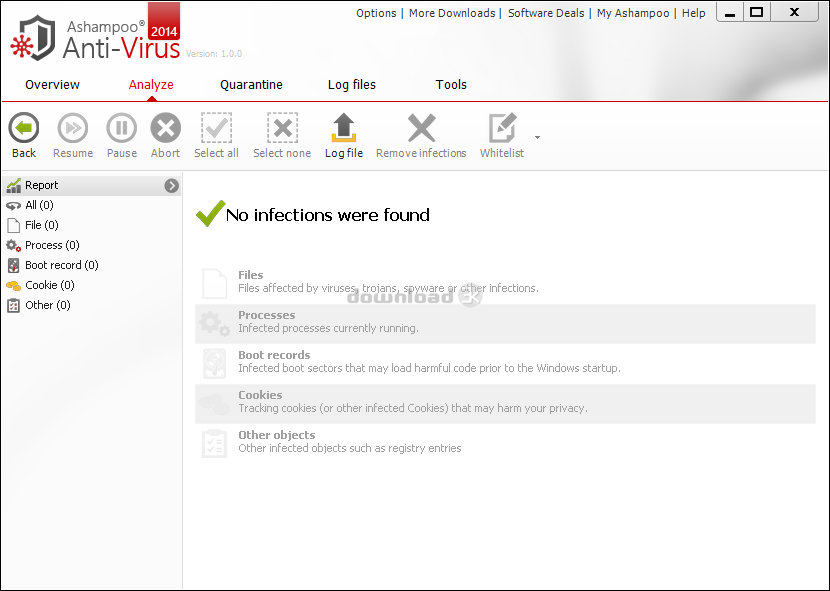The height and width of the screenshot is (591, 830).
Task: Click the Cookie coins icon in sidebar
Action: tap(14, 285)
